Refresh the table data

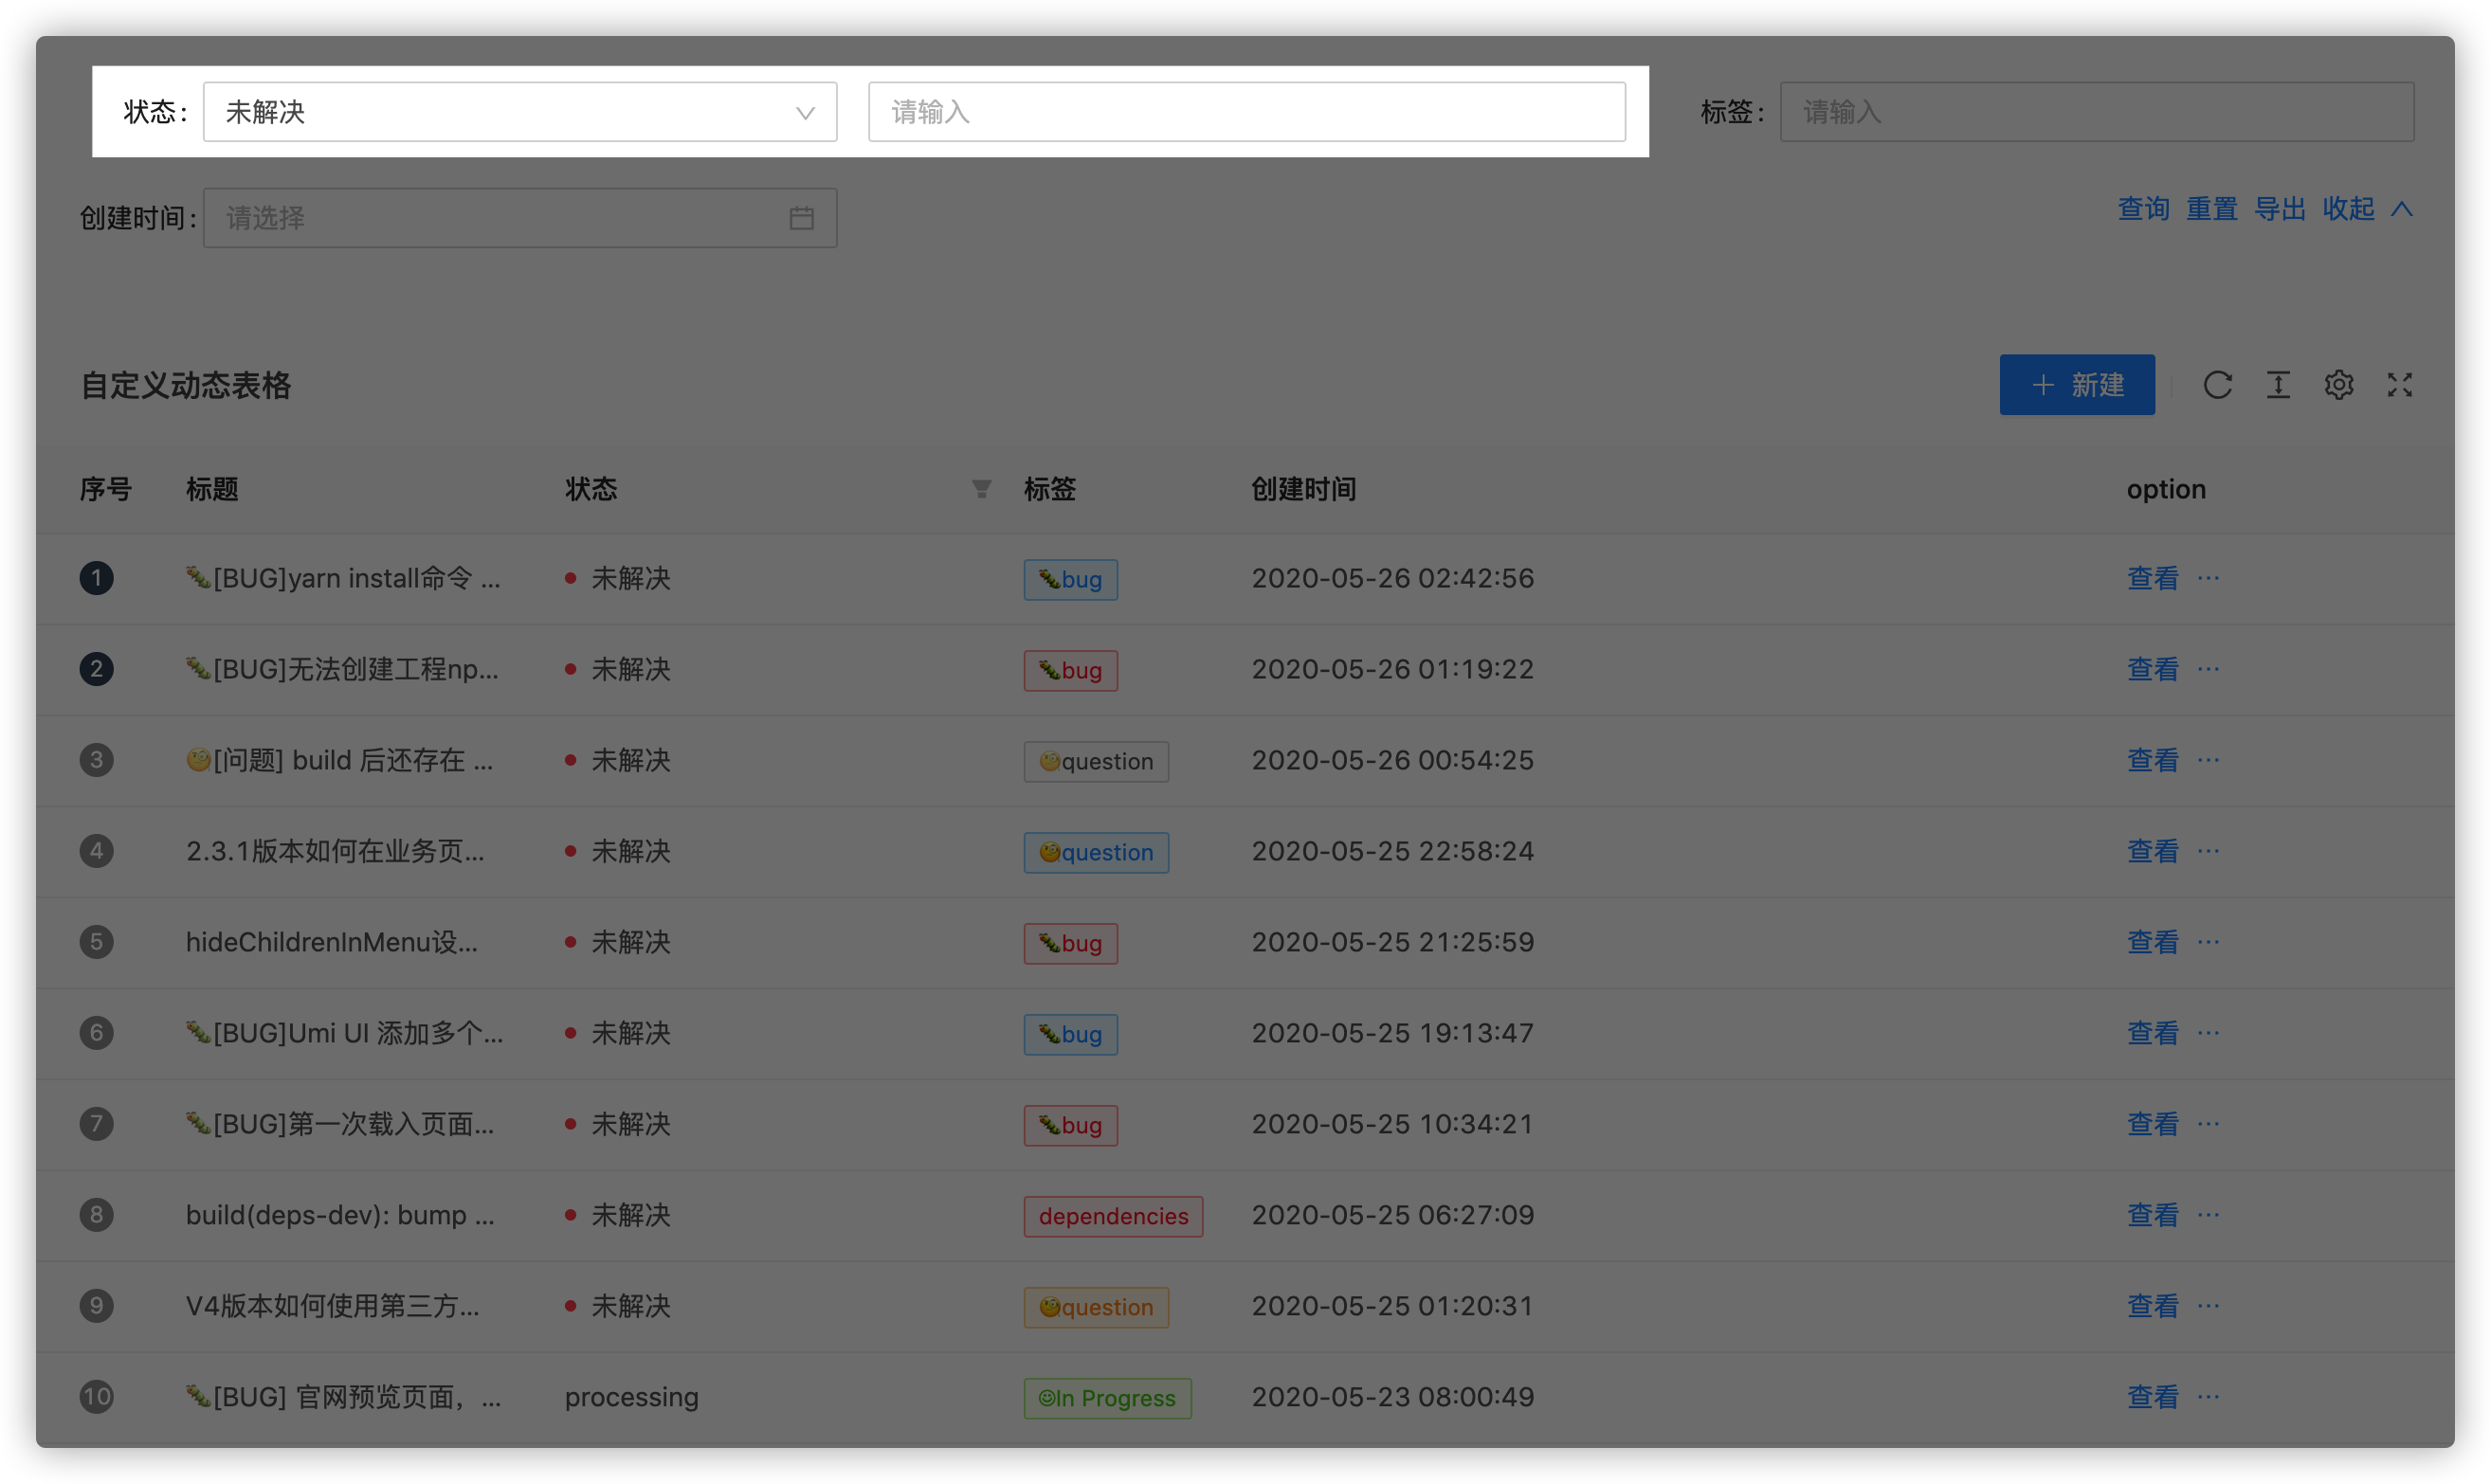[2218, 385]
